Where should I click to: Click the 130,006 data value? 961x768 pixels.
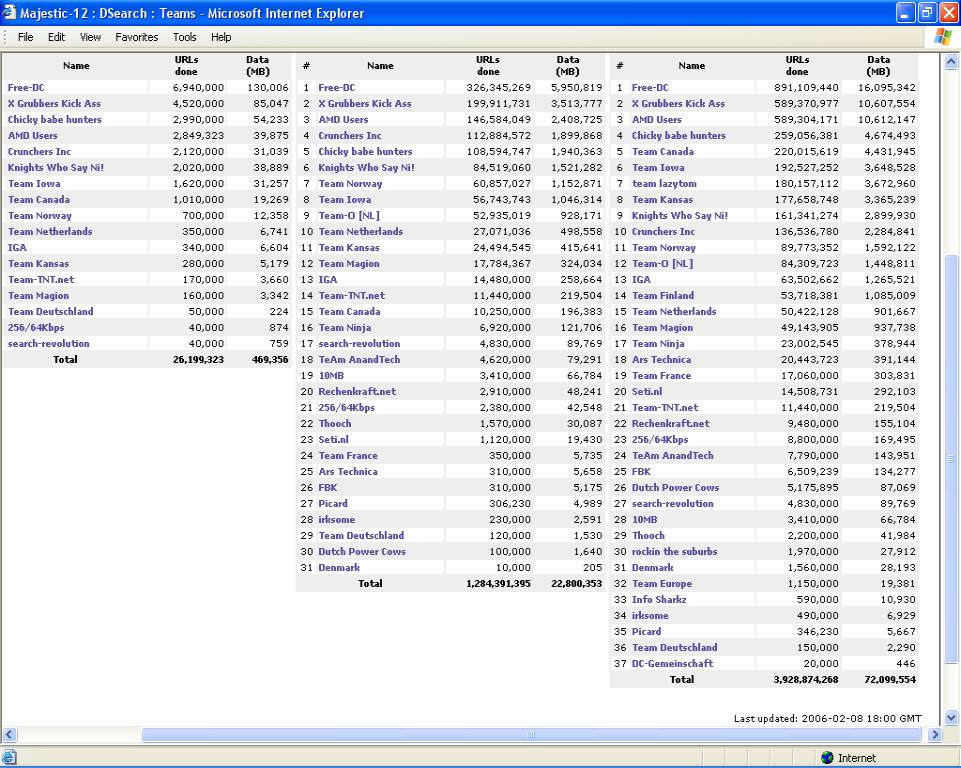point(268,88)
